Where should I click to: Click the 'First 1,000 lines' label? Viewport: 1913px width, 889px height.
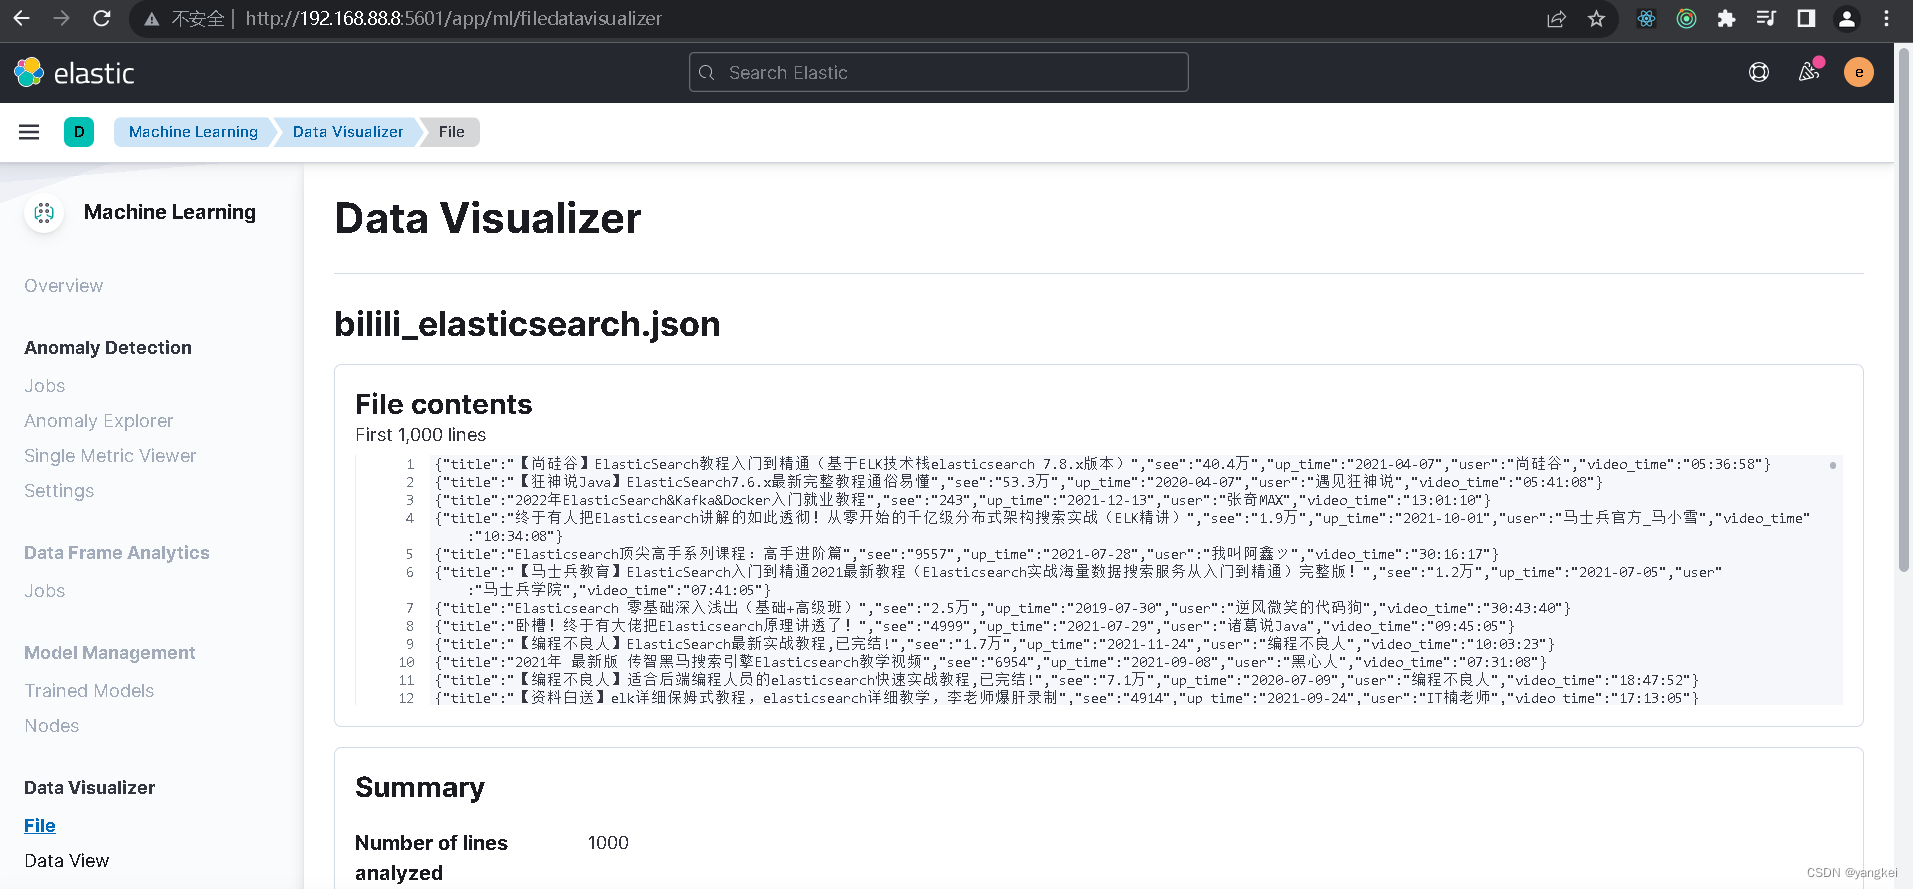[x=421, y=435]
